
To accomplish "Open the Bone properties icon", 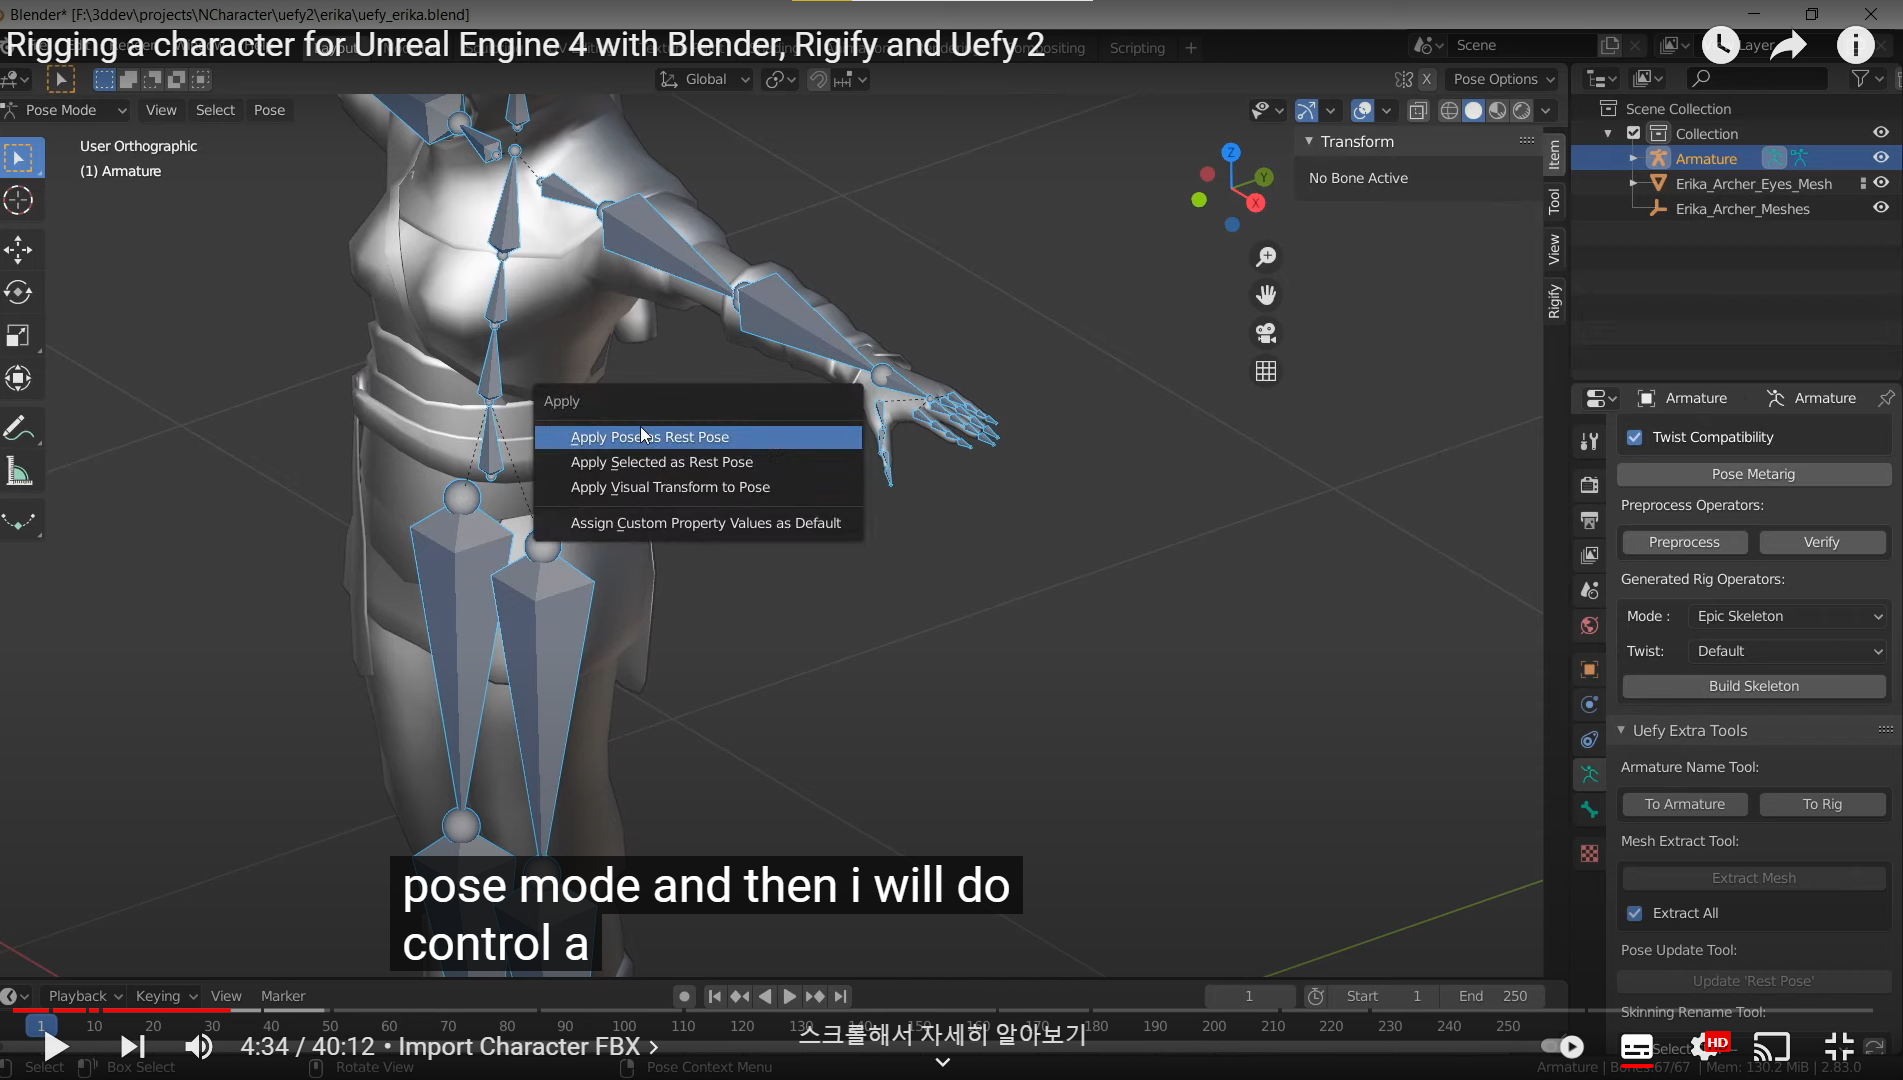I will [1589, 810].
